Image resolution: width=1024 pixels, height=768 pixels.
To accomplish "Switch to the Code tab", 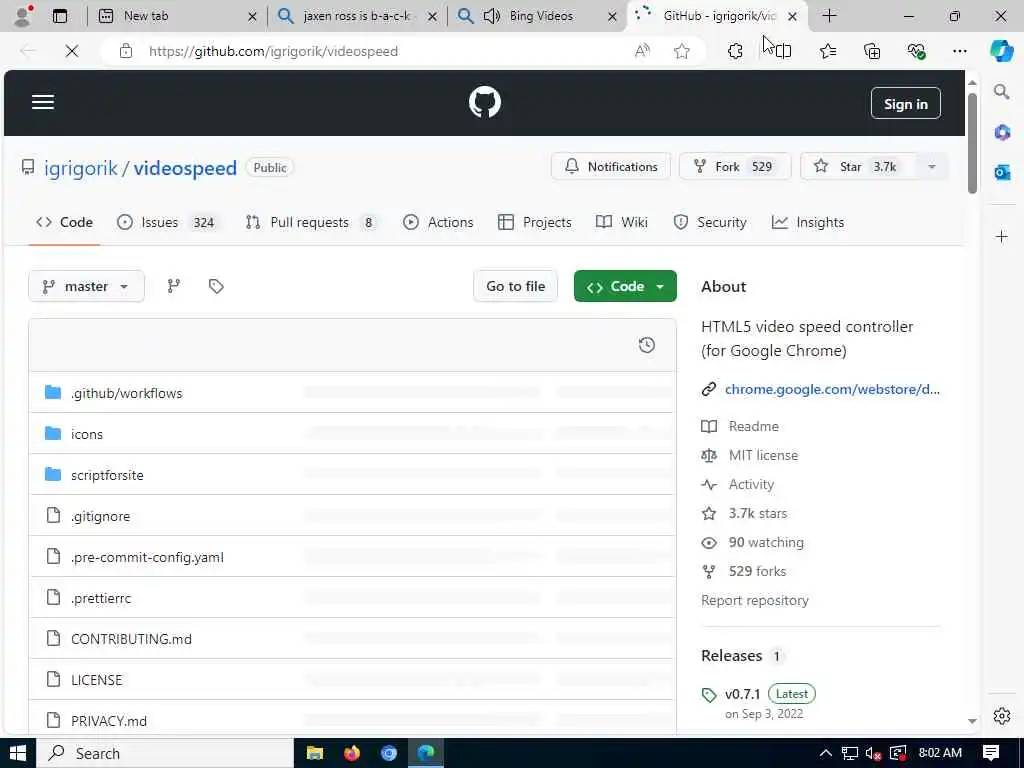I will coord(64,223).
